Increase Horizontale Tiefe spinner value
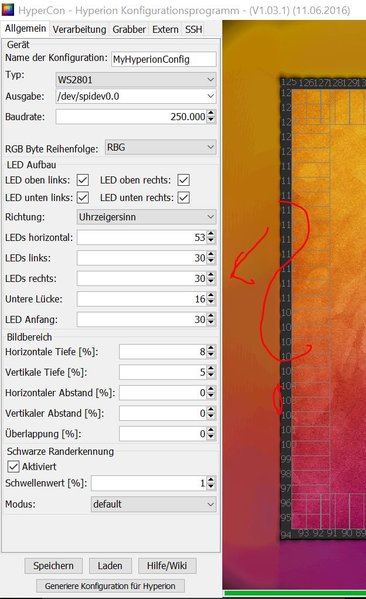 coord(211,348)
